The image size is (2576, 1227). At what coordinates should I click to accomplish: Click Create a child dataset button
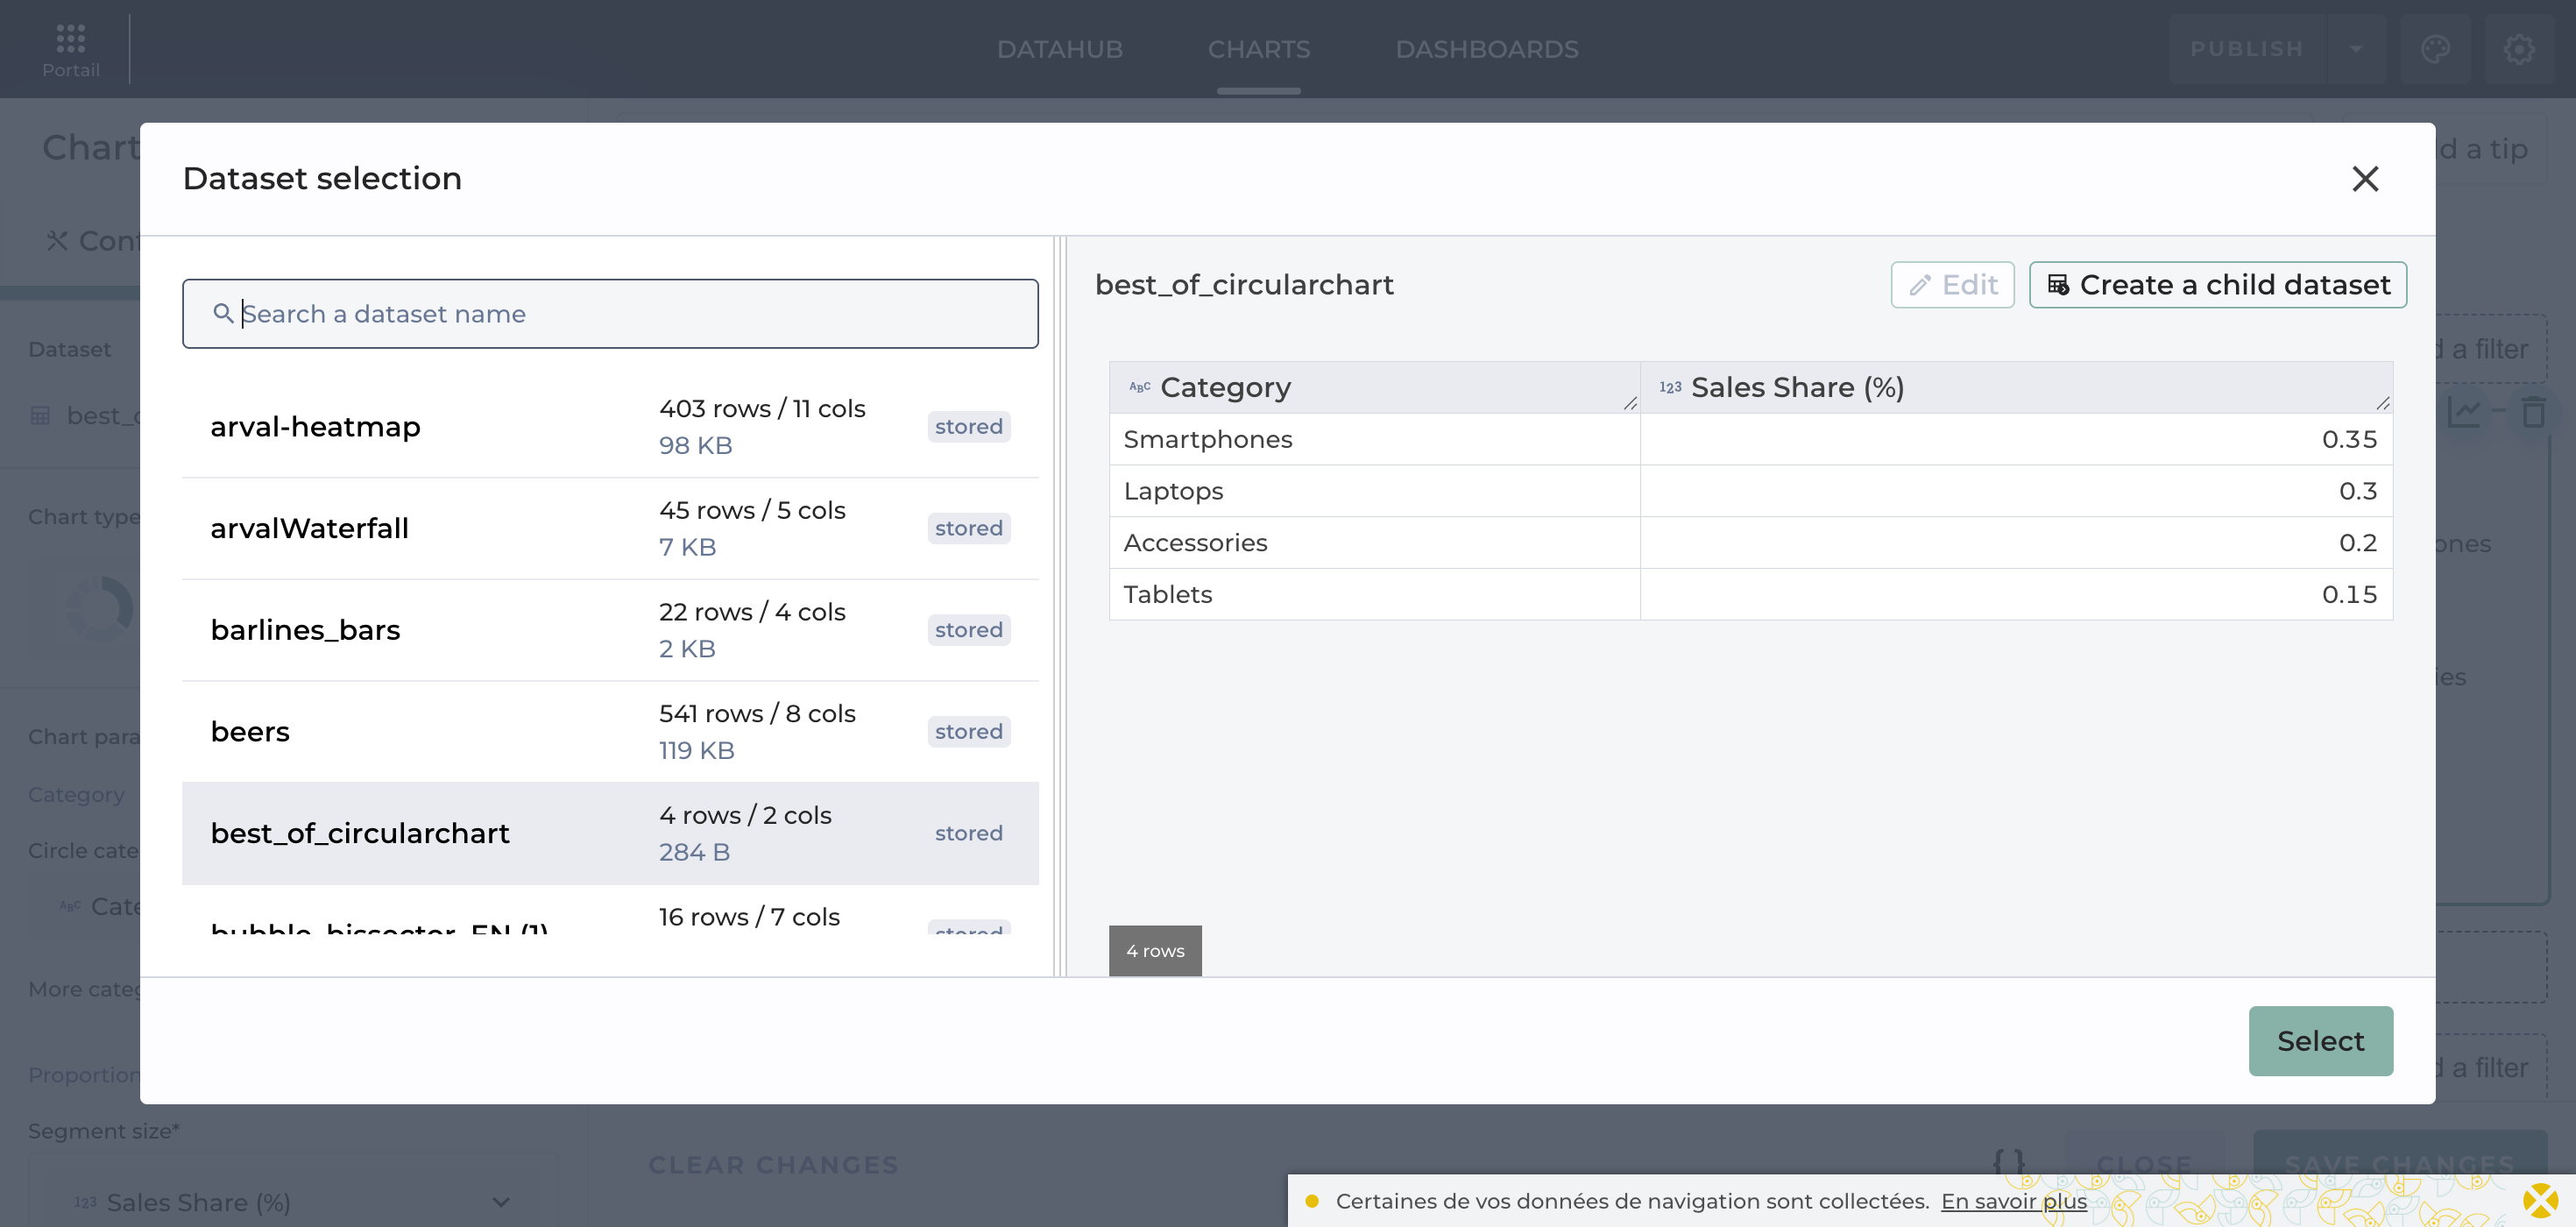tap(2217, 285)
